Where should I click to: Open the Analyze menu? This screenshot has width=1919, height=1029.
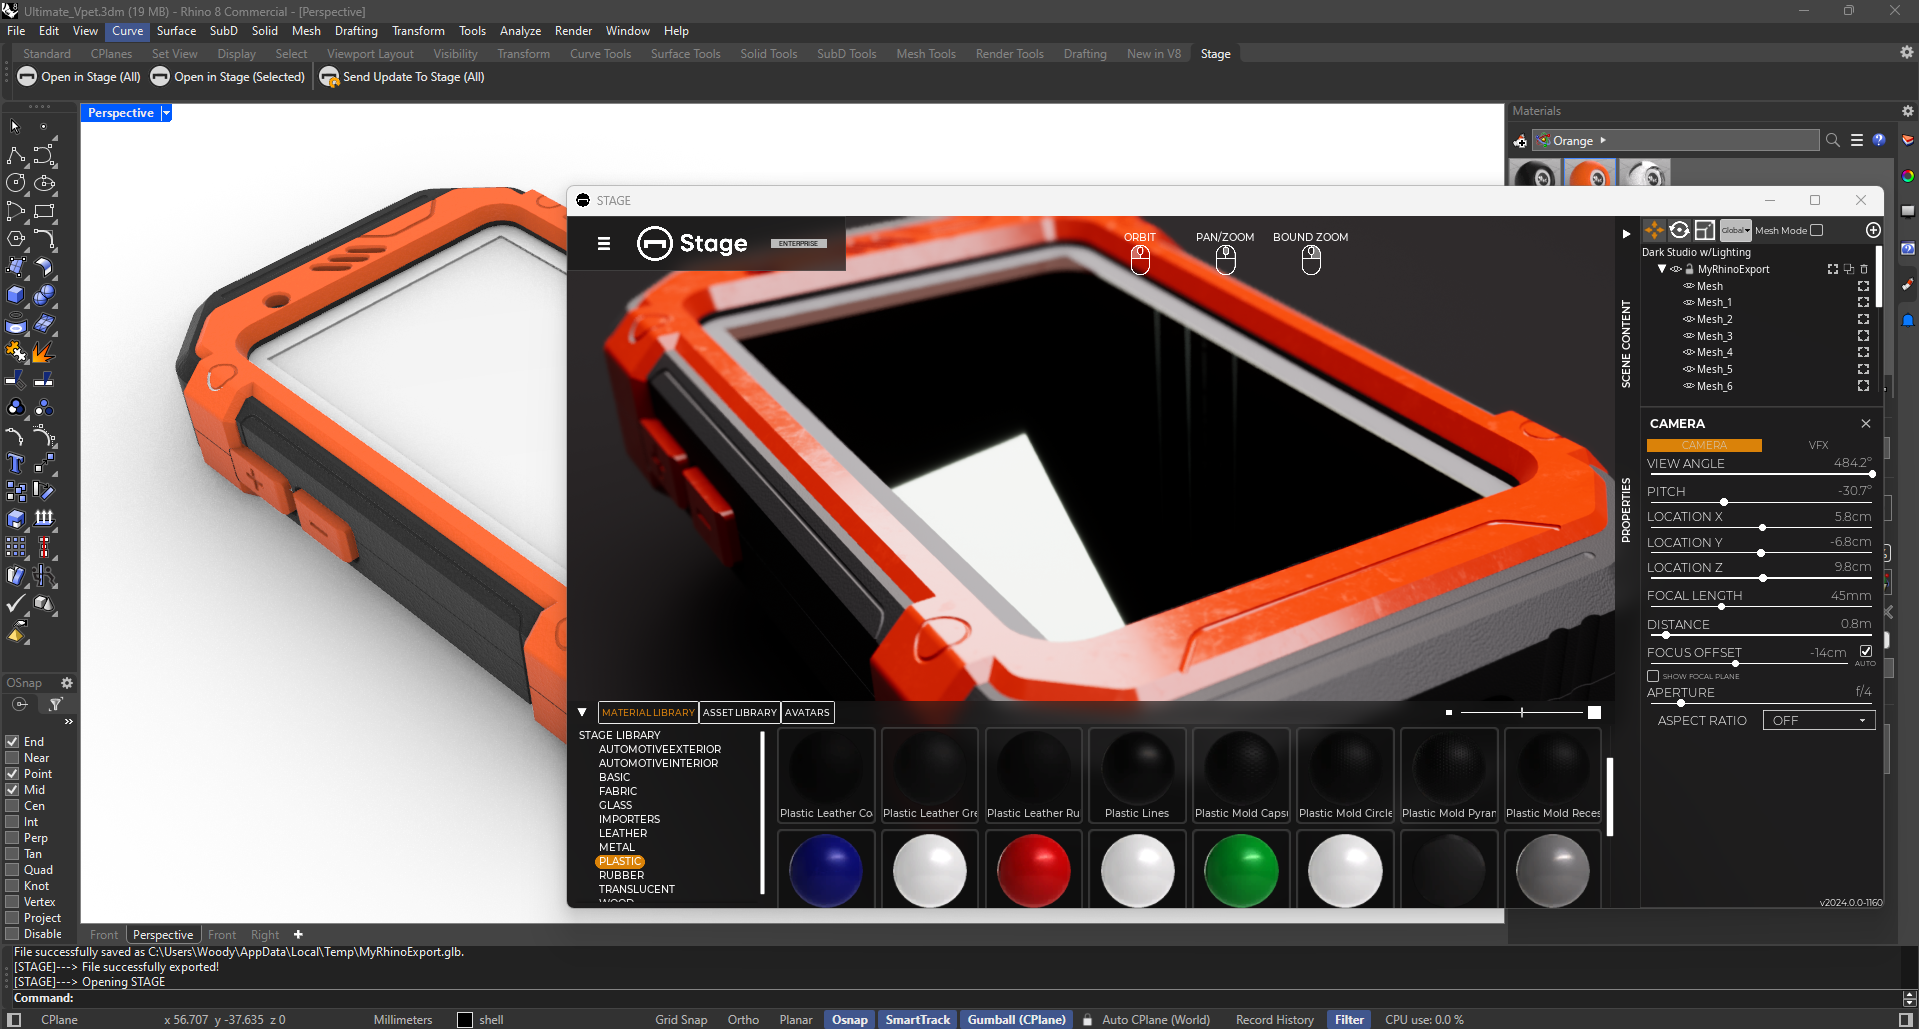520,31
